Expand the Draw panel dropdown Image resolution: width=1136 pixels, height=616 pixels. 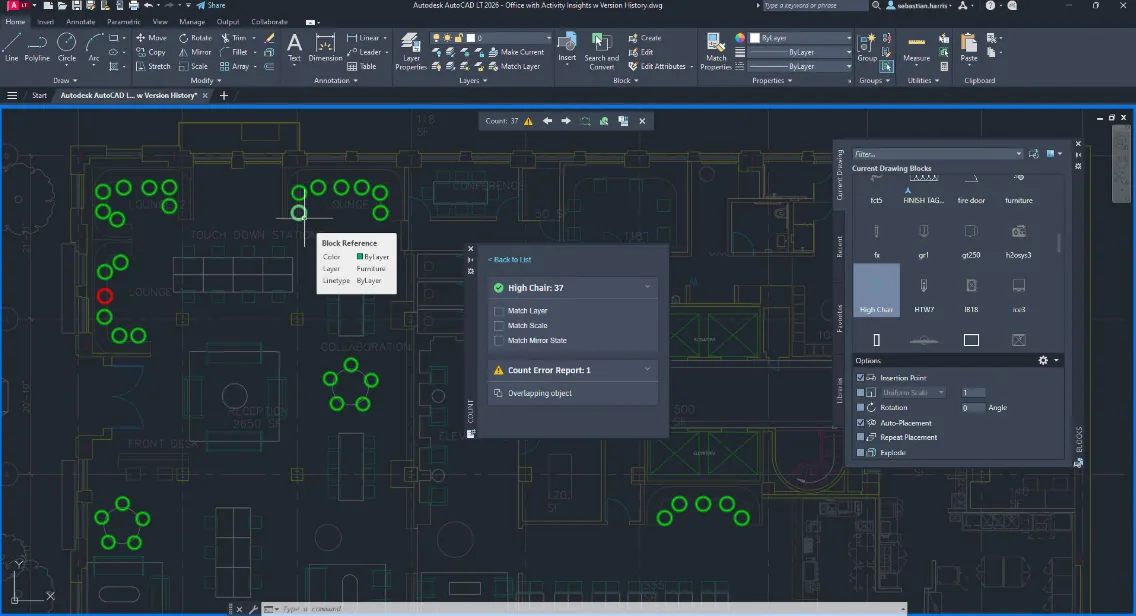[x=64, y=80]
